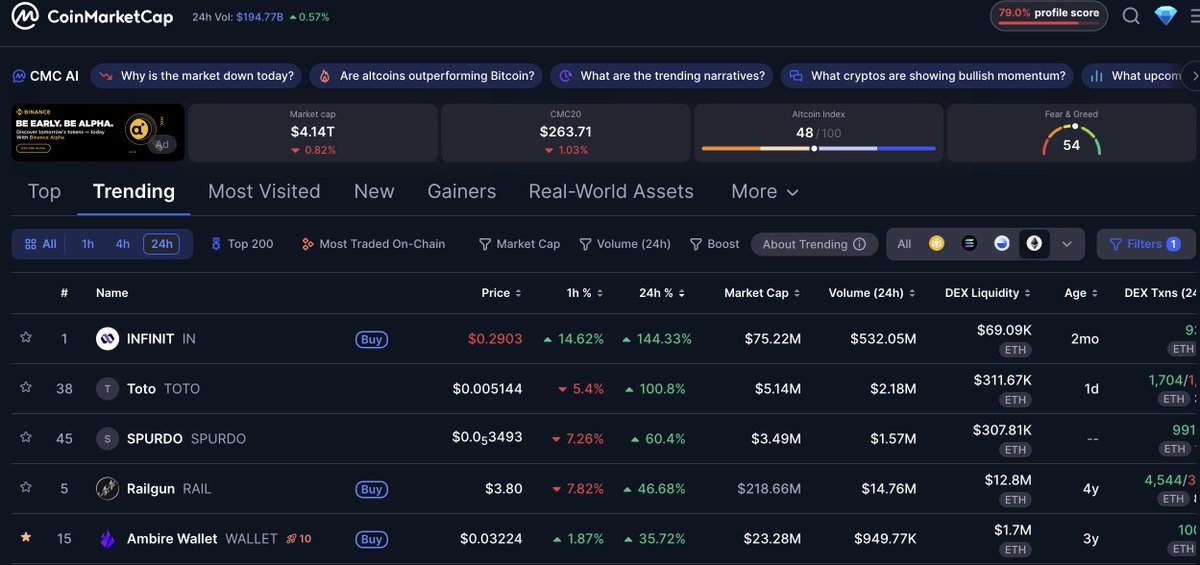Add INFINIT to watchlist with star
This screenshot has width=1200, height=565.
tap(26, 338)
